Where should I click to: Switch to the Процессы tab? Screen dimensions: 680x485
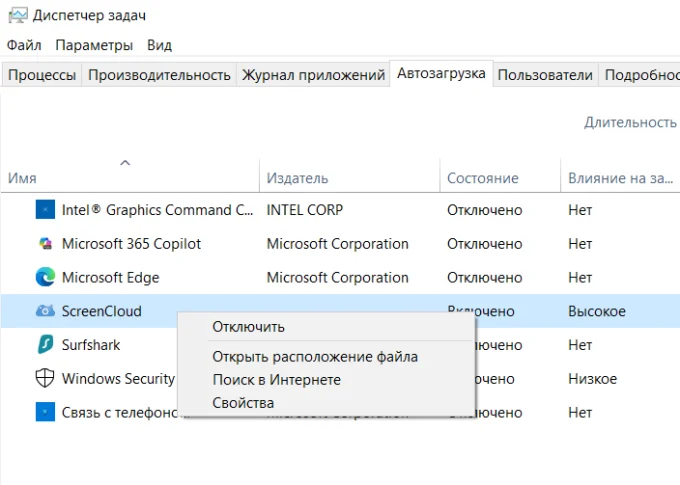point(42,75)
